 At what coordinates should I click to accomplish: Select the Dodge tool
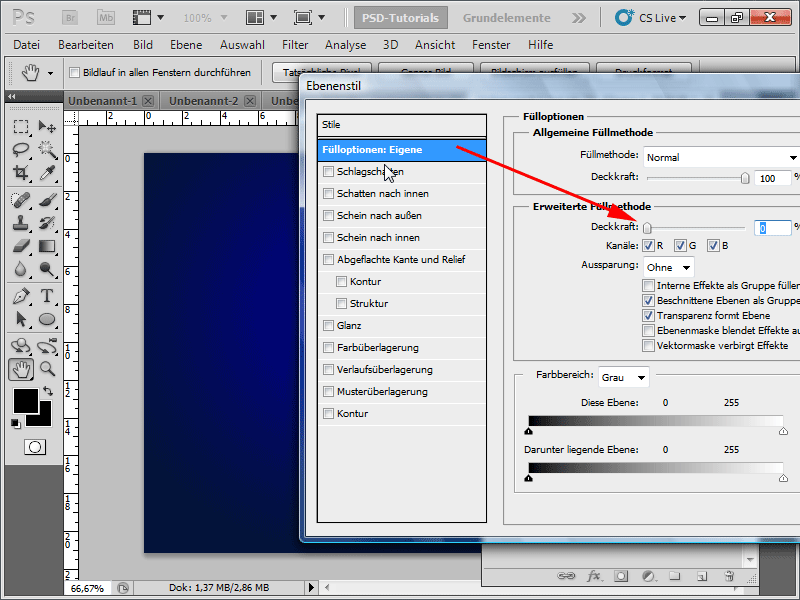tap(47, 269)
